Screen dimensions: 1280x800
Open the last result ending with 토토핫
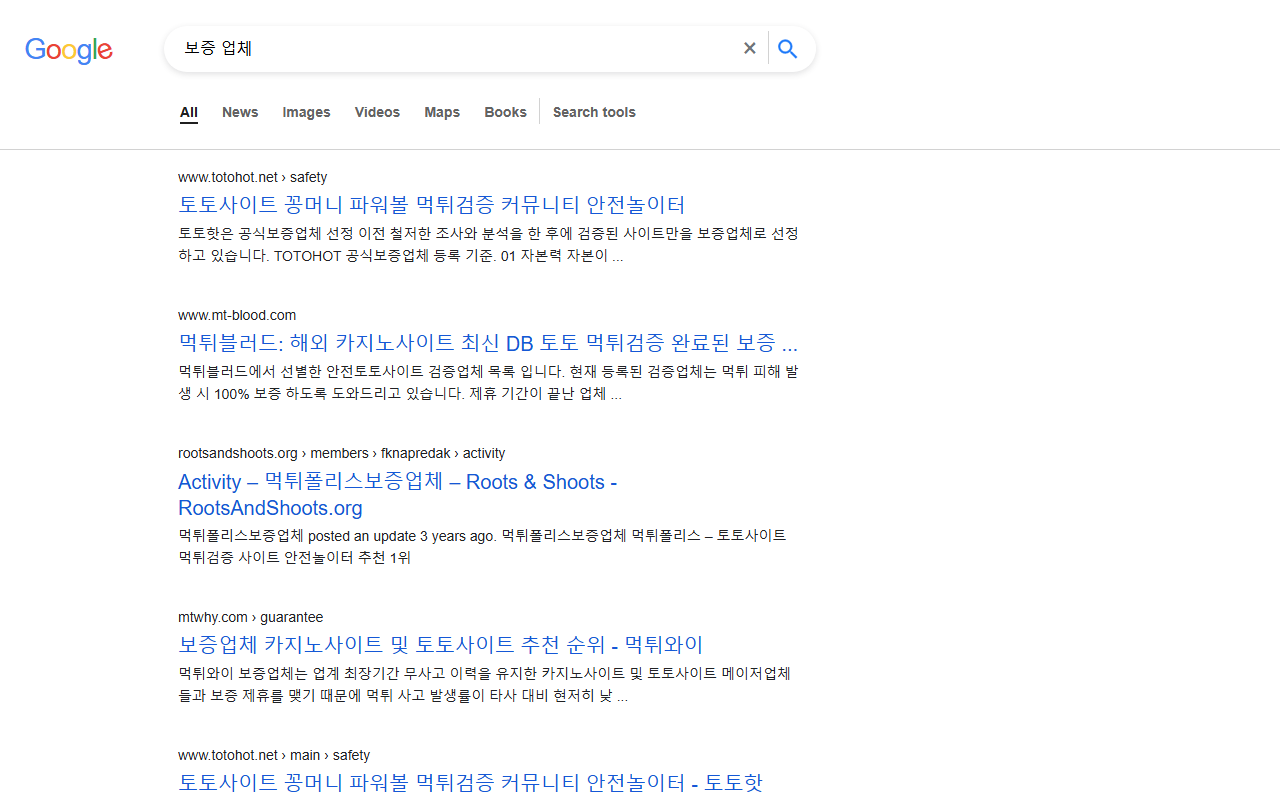pyautogui.click(x=470, y=783)
